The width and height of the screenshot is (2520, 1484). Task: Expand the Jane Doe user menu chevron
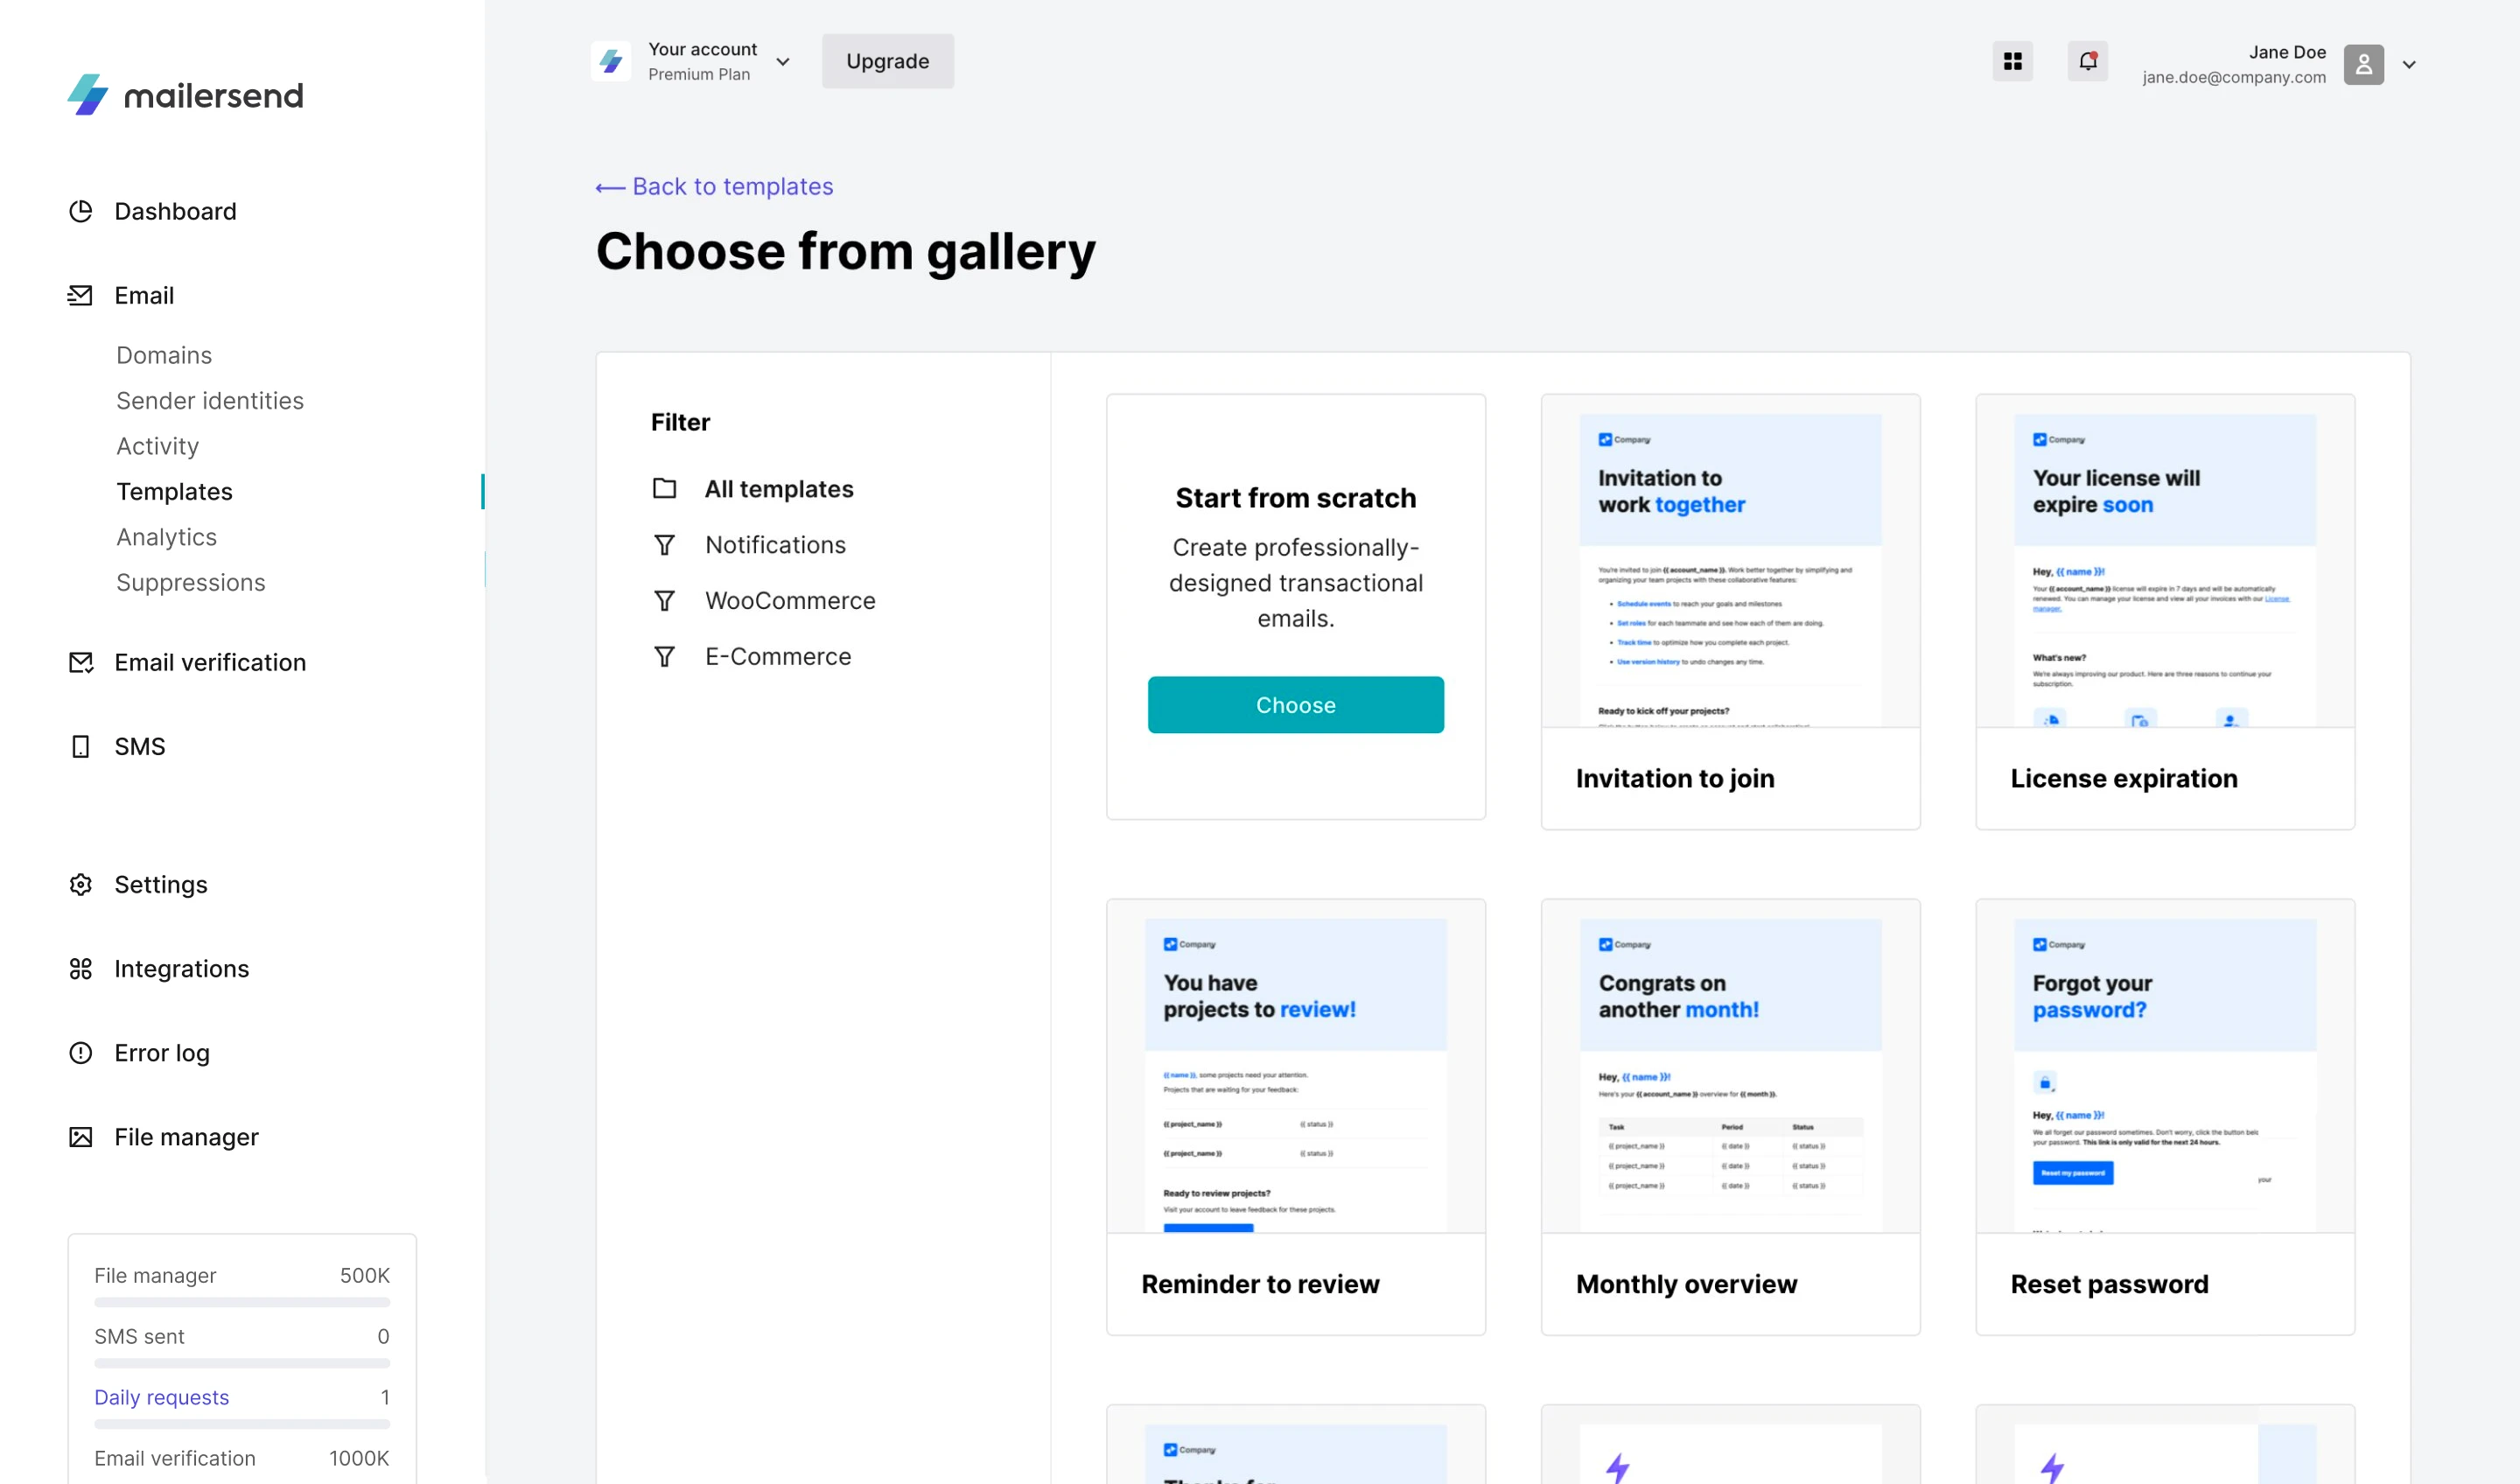coord(2409,65)
